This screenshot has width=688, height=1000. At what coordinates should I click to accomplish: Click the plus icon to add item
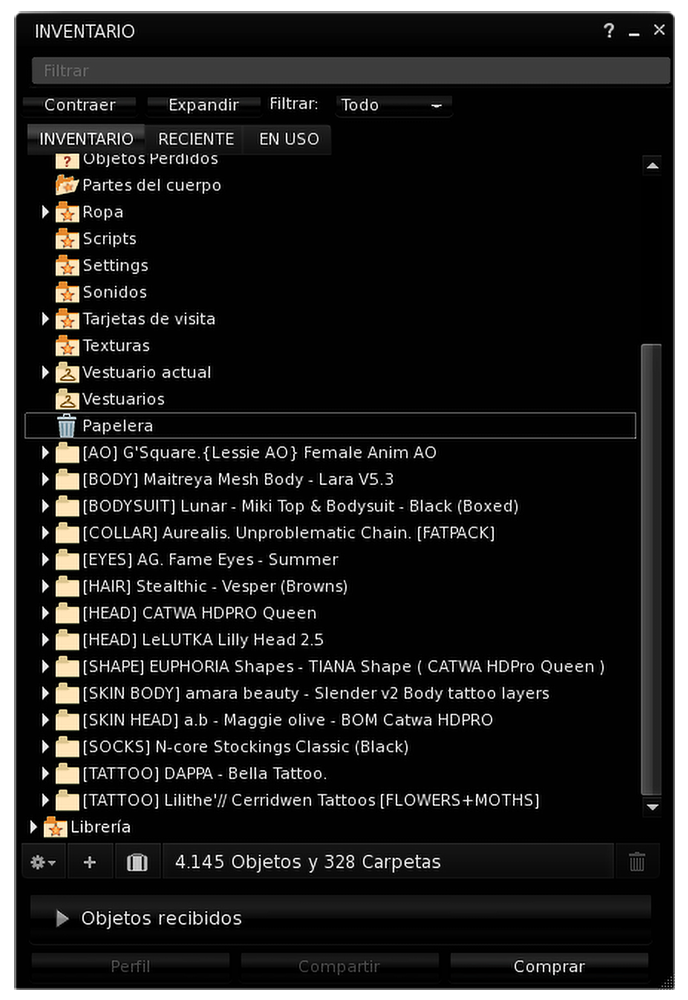(90, 862)
